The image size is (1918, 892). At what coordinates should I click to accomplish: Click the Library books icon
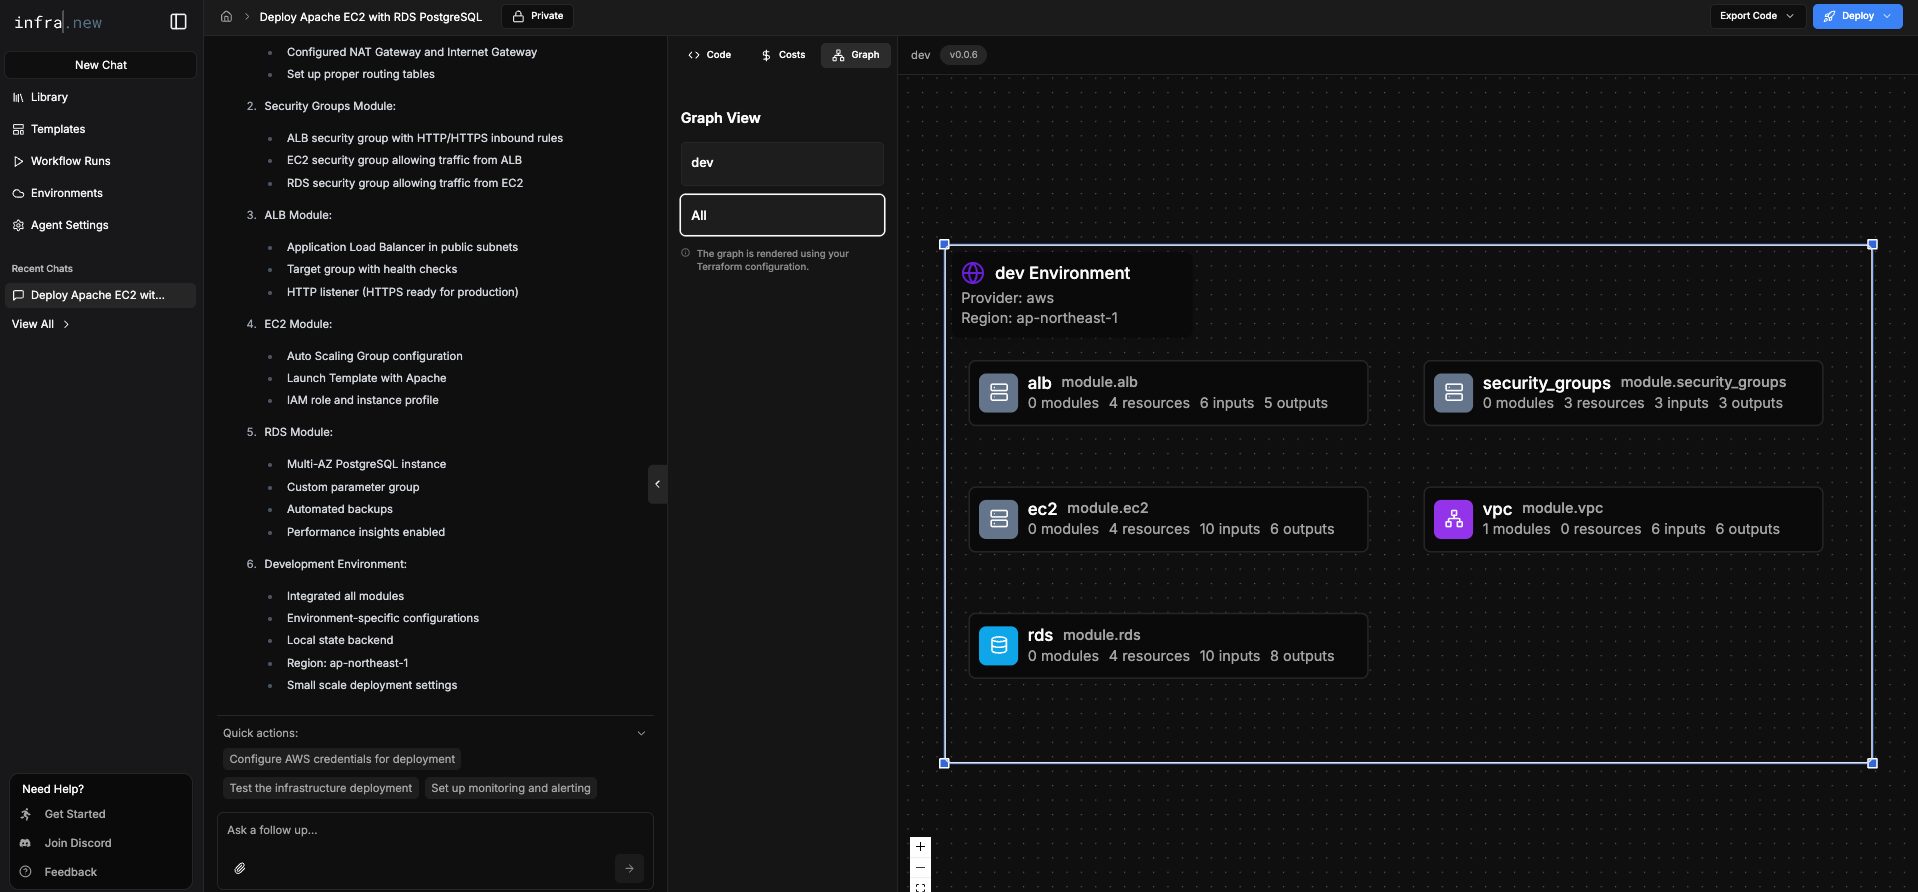tap(18, 97)
